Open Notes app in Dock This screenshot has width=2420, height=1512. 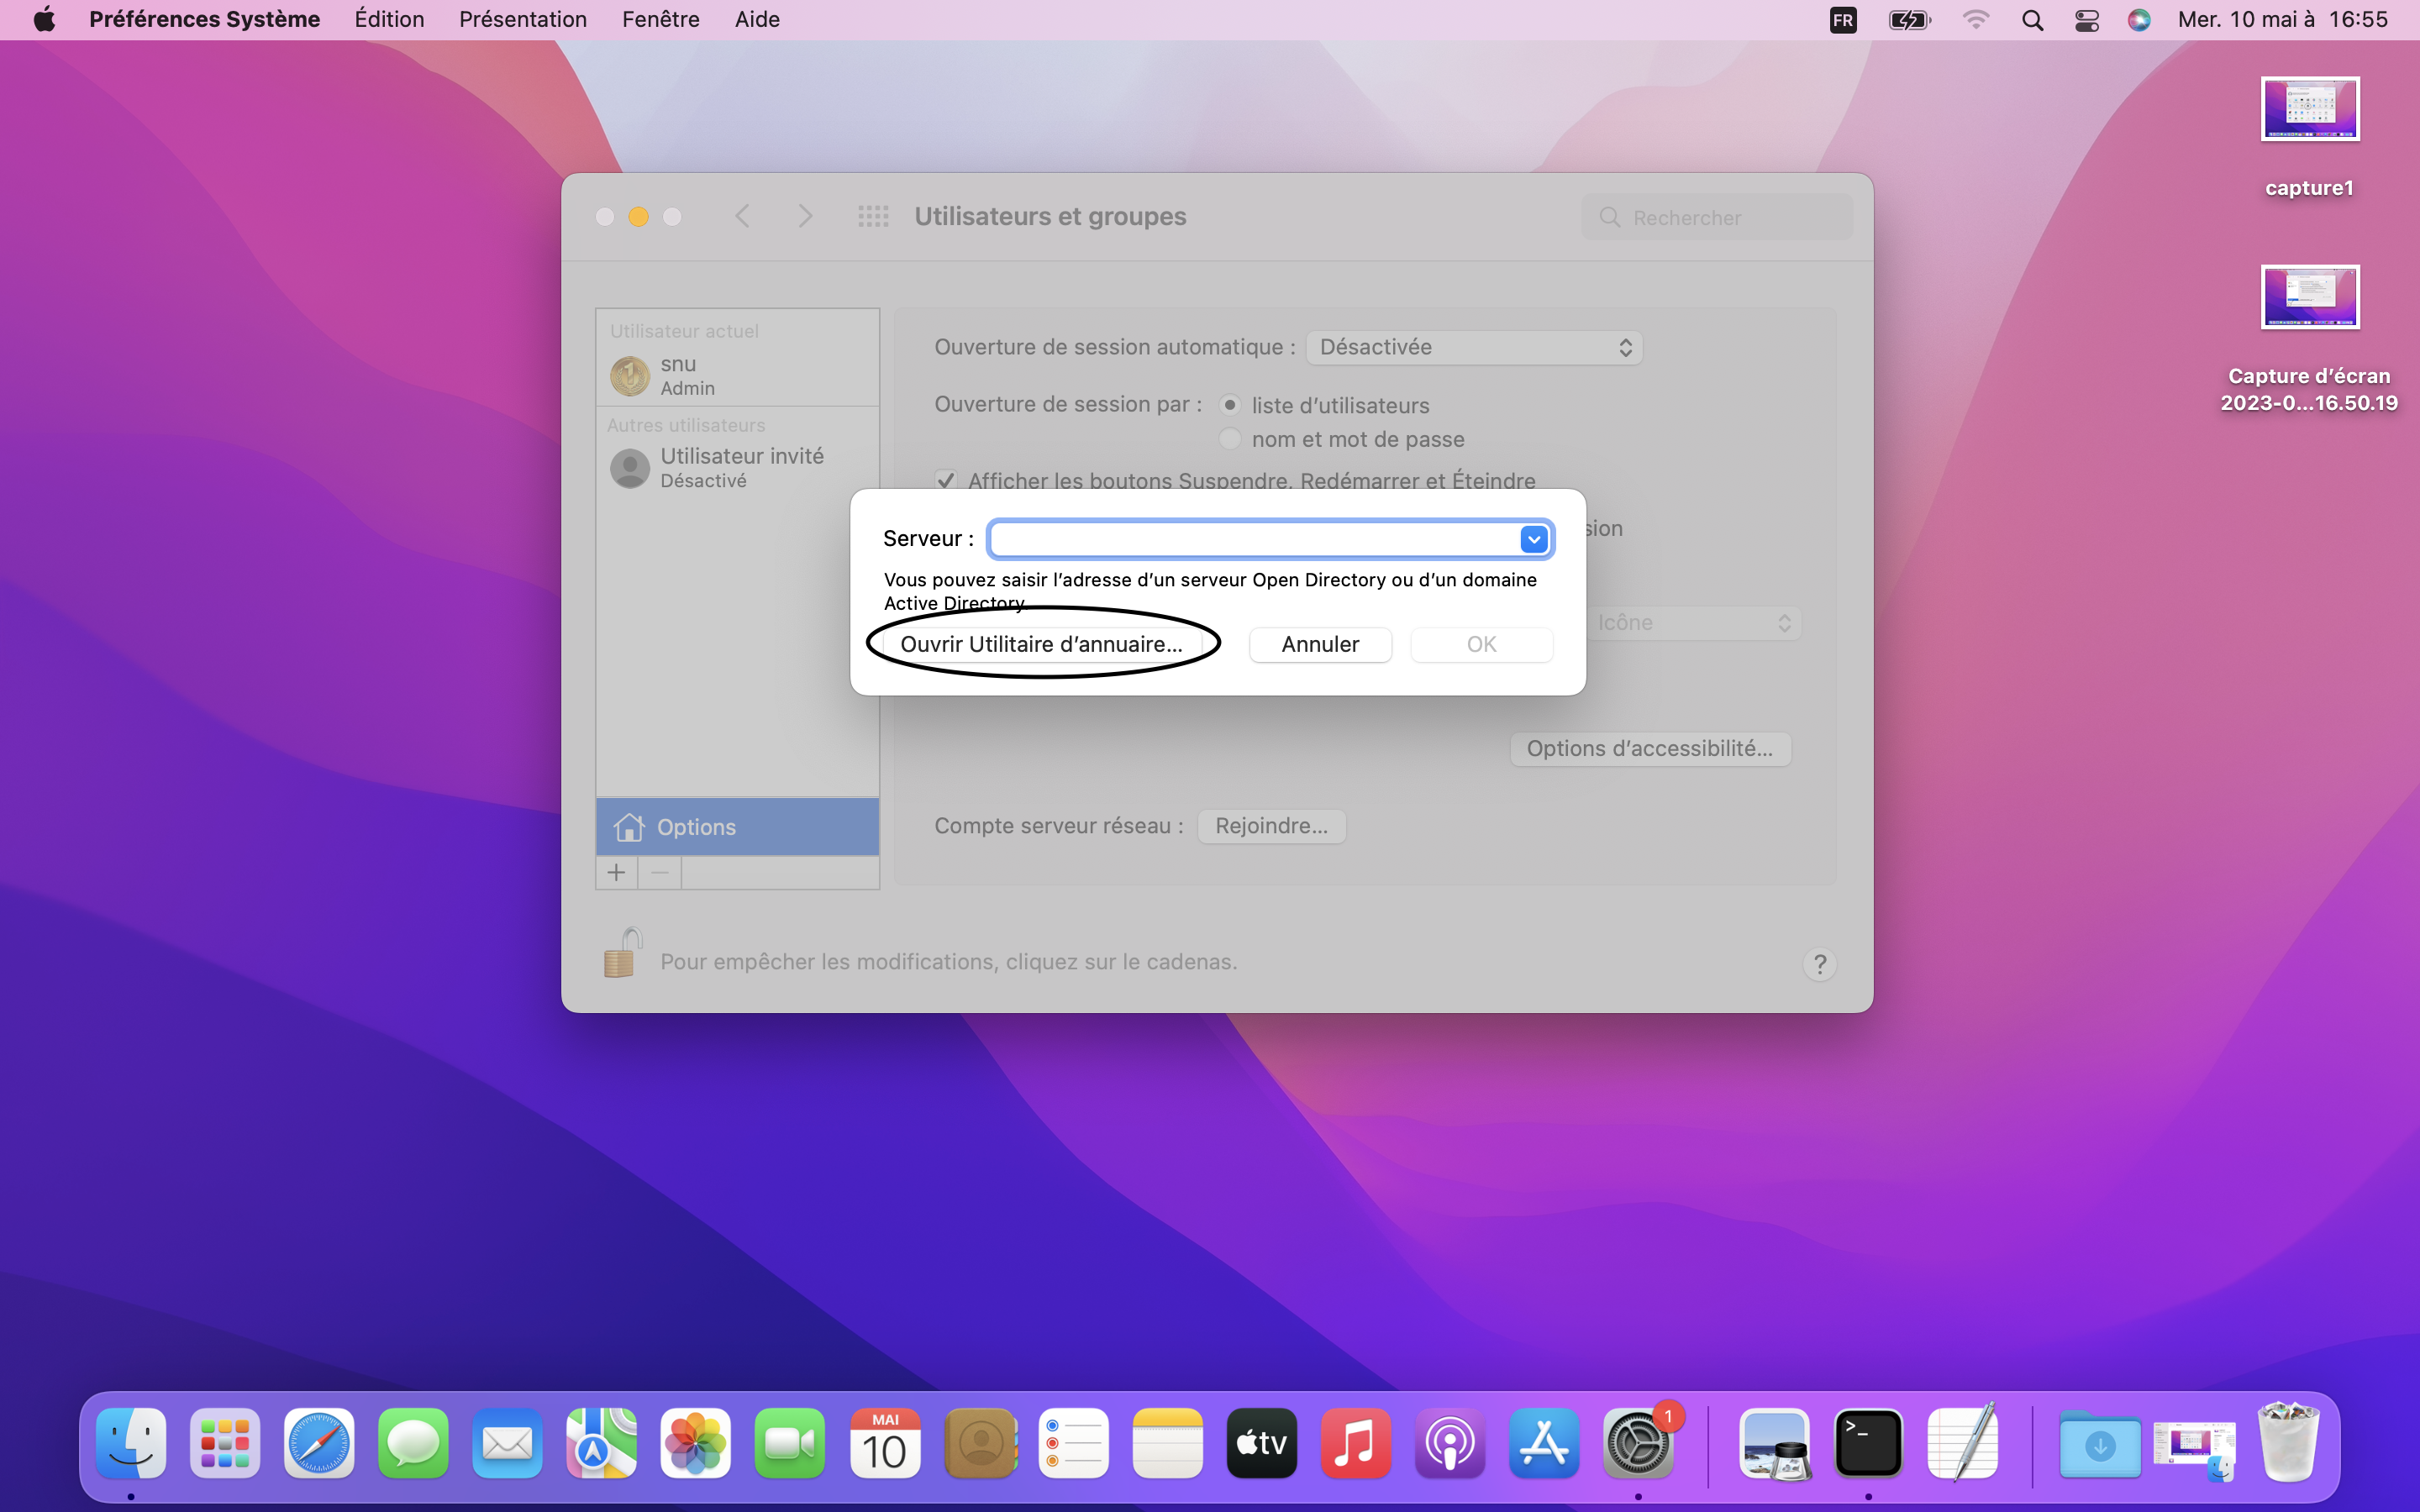tap(1167, 1443)
